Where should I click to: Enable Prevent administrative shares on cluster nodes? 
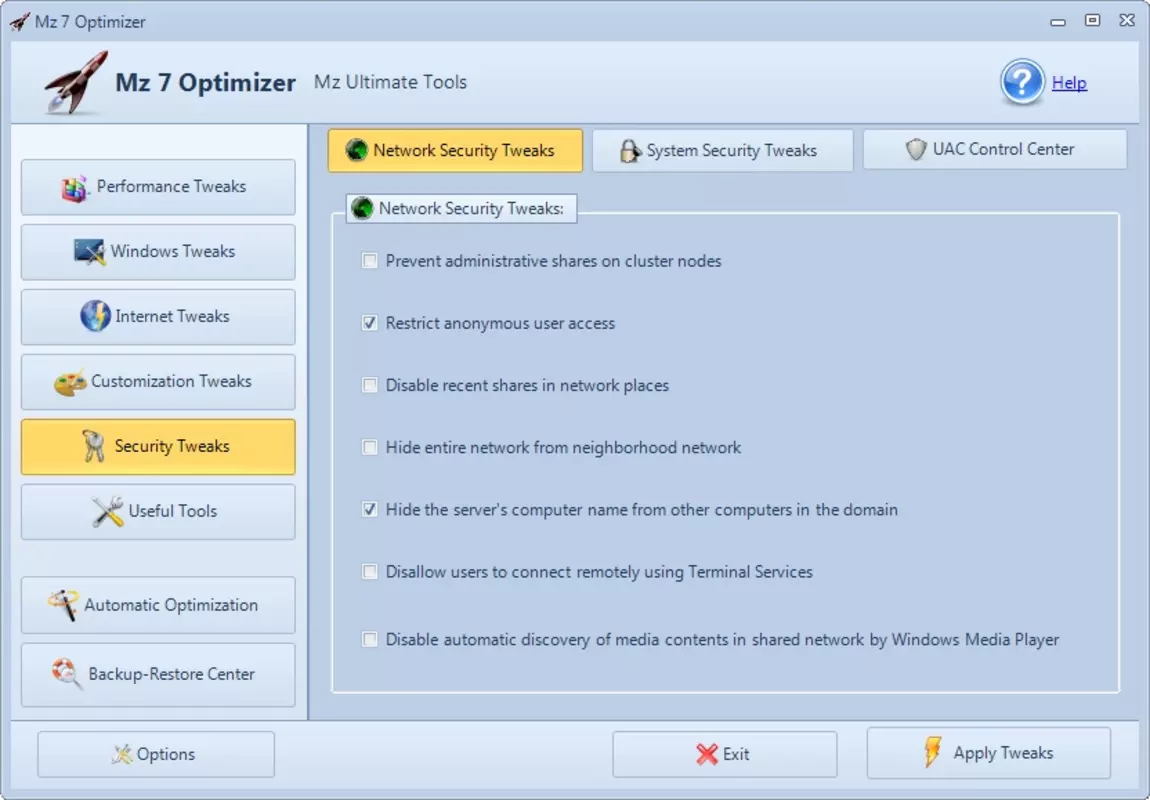[x=370, y=261]
